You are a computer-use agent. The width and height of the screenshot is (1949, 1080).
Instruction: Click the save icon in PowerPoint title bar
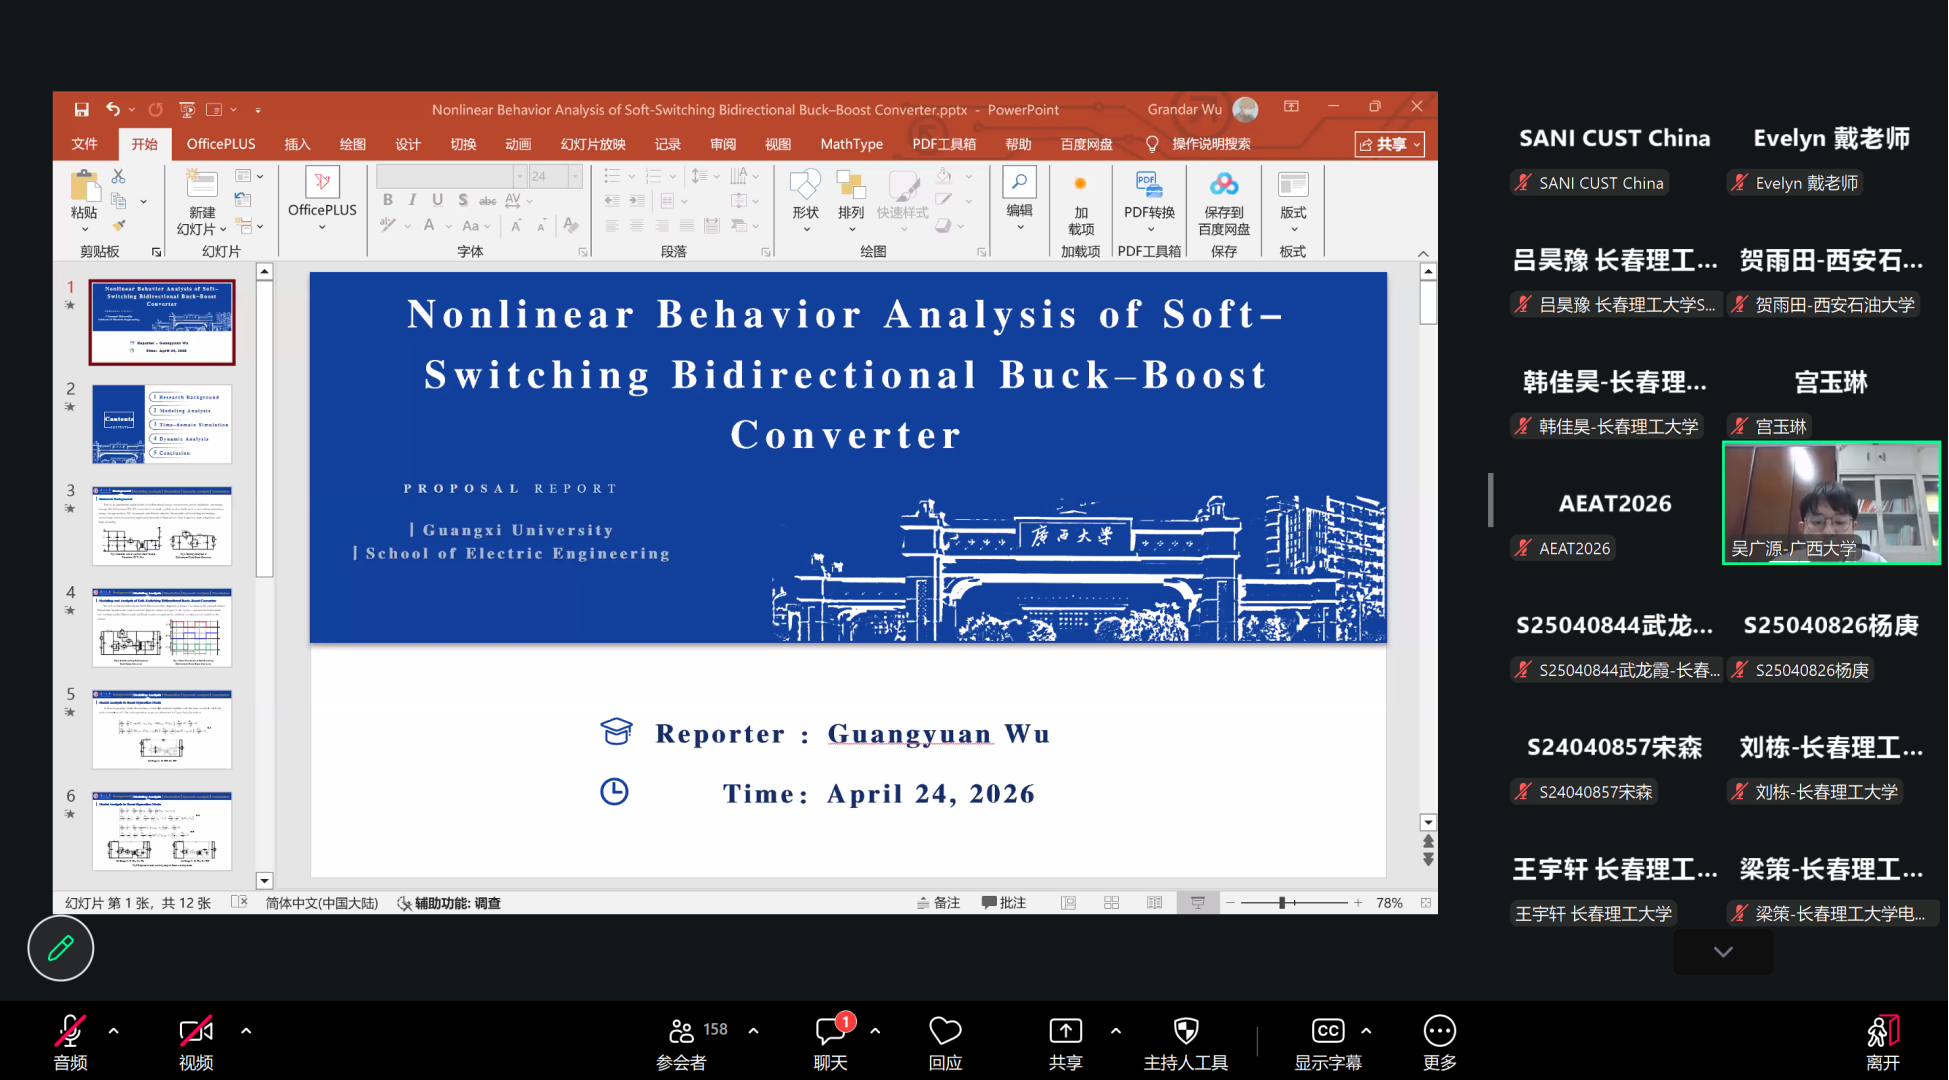82,109
